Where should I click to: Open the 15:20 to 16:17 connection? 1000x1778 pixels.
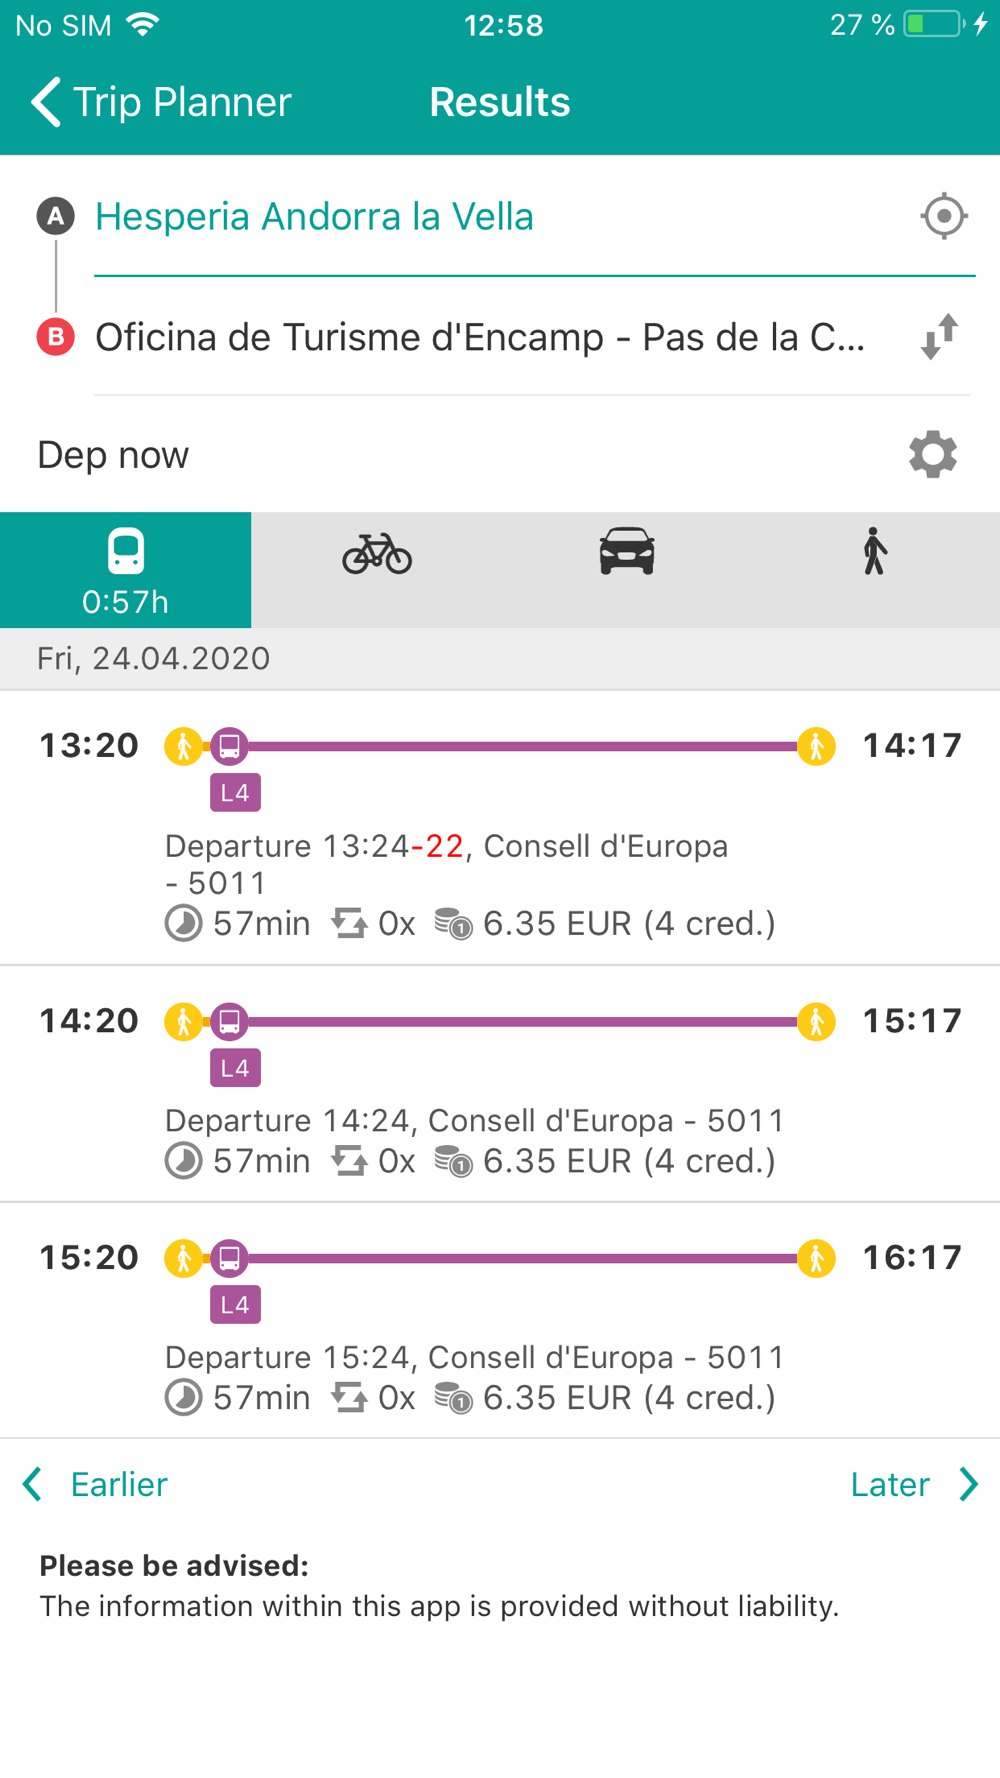(500, 1321)
